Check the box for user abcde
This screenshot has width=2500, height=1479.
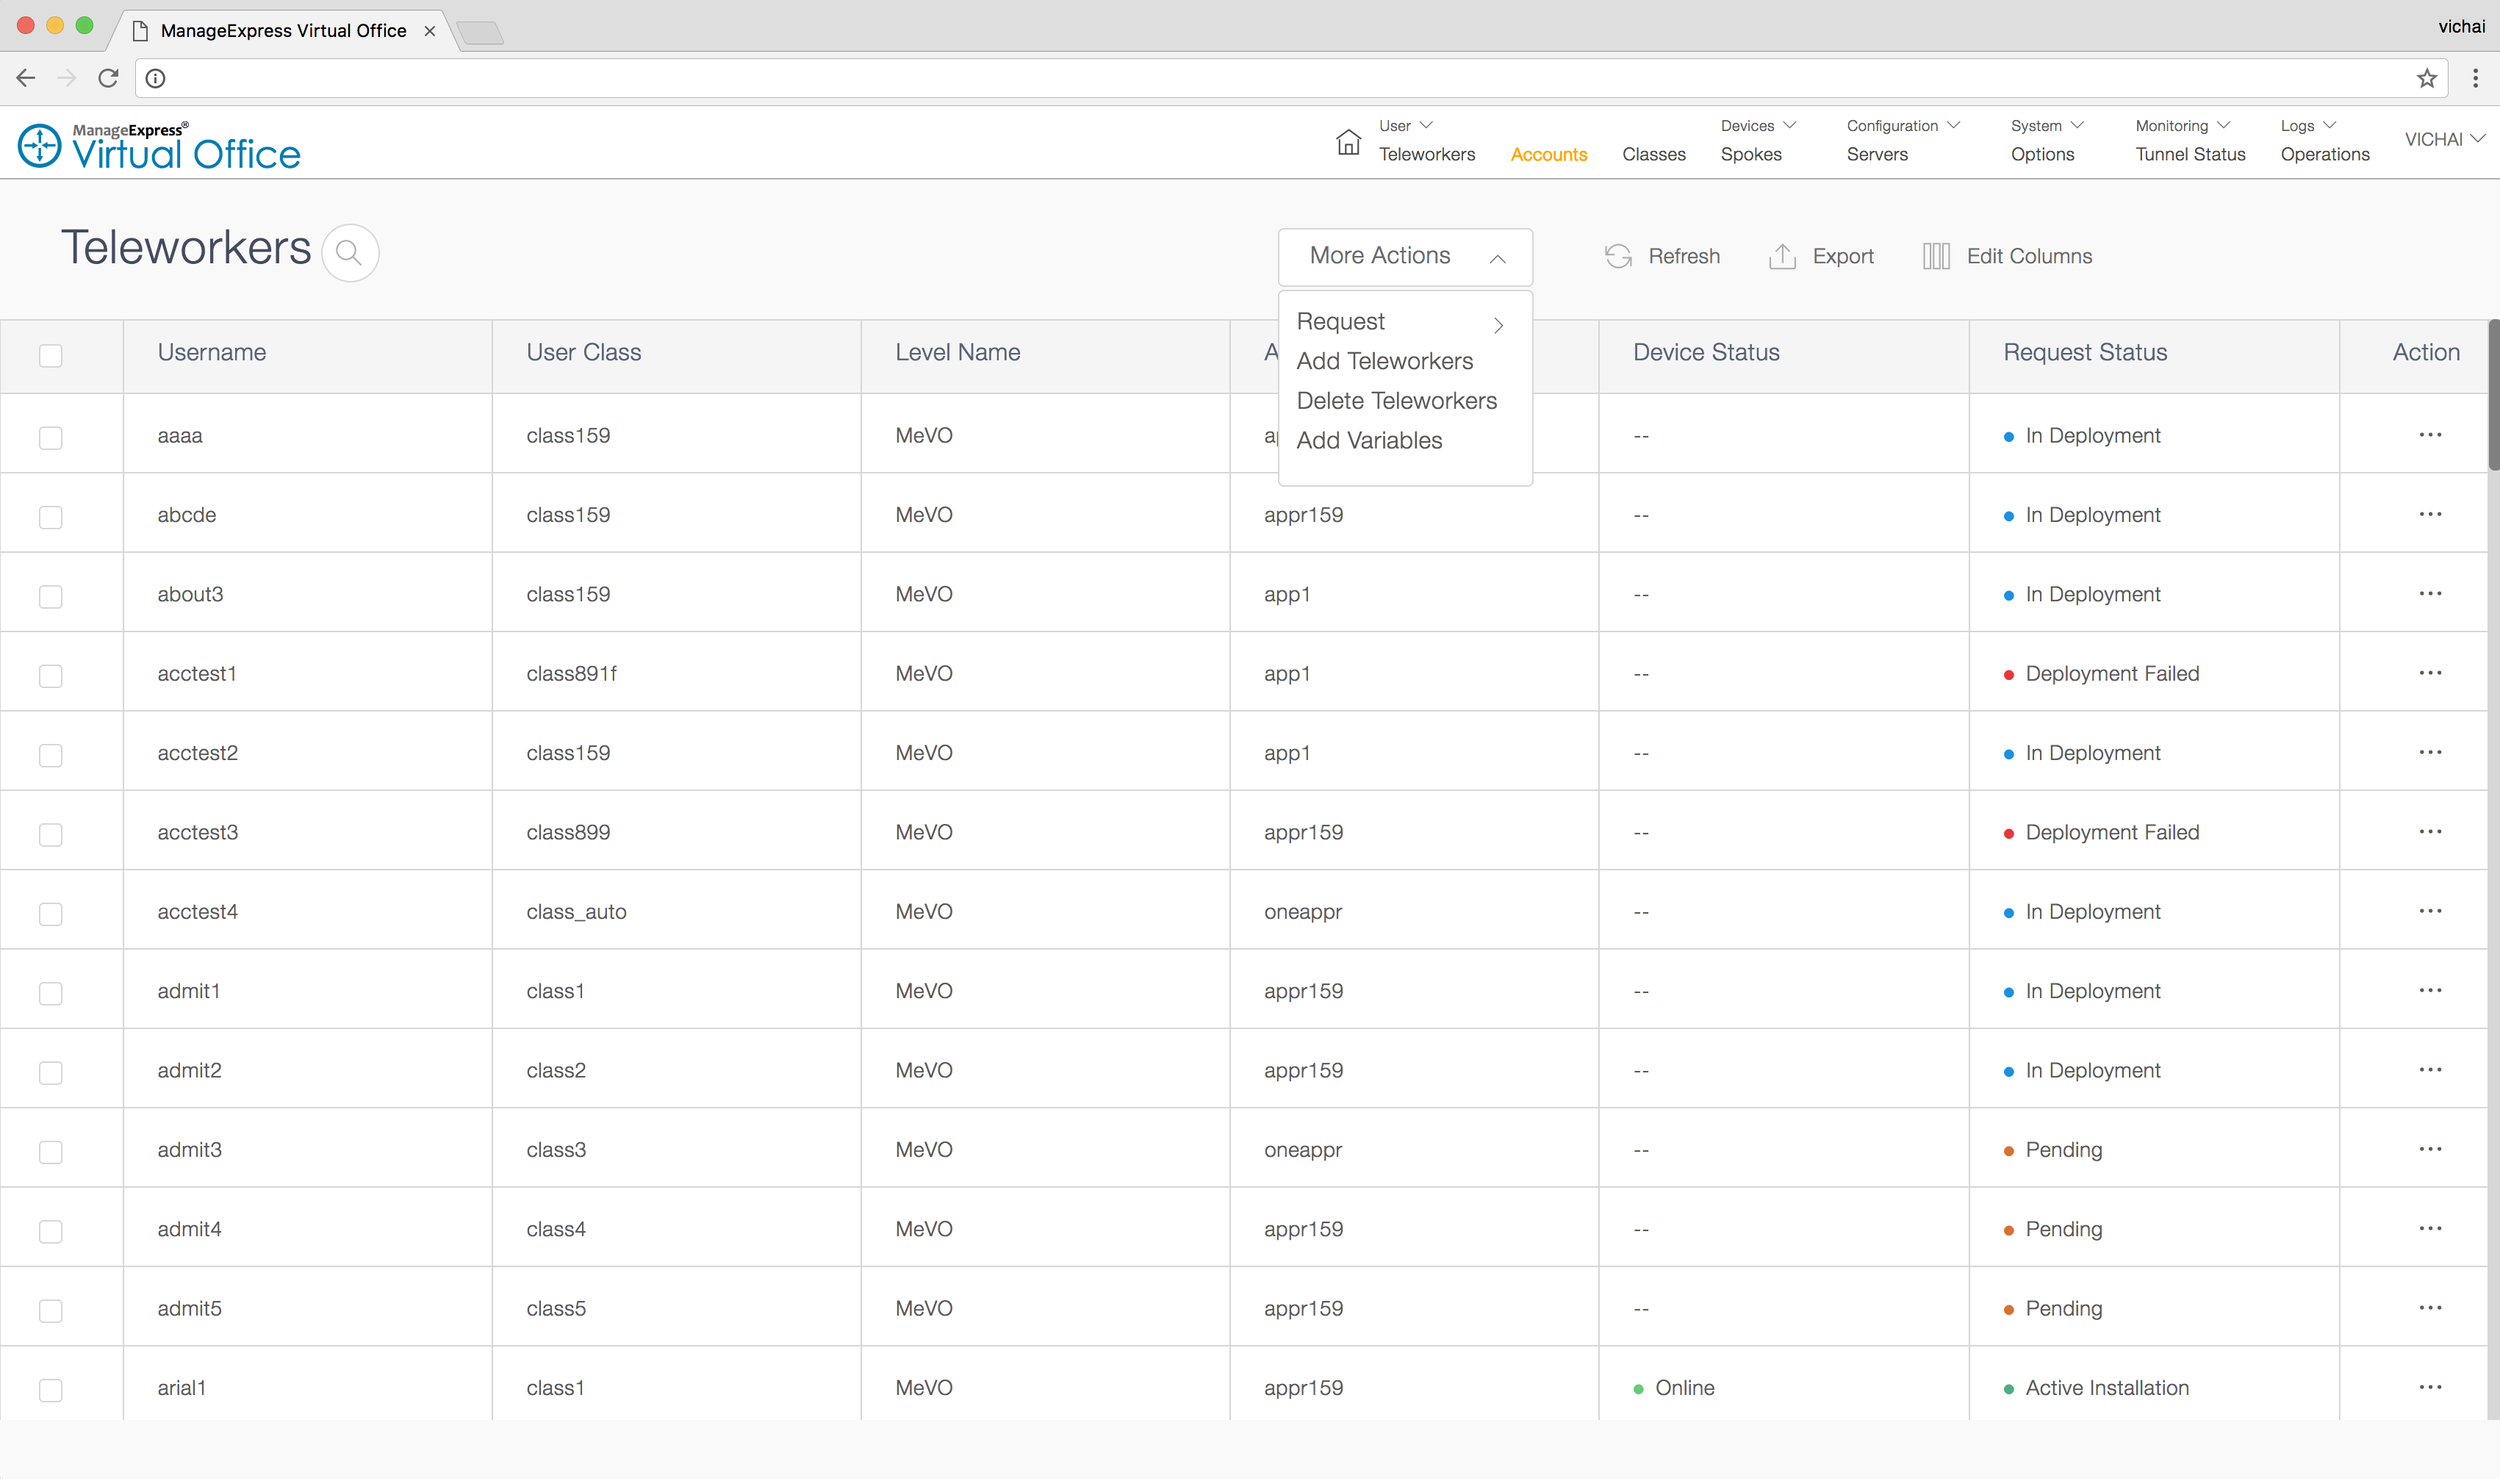51,516
